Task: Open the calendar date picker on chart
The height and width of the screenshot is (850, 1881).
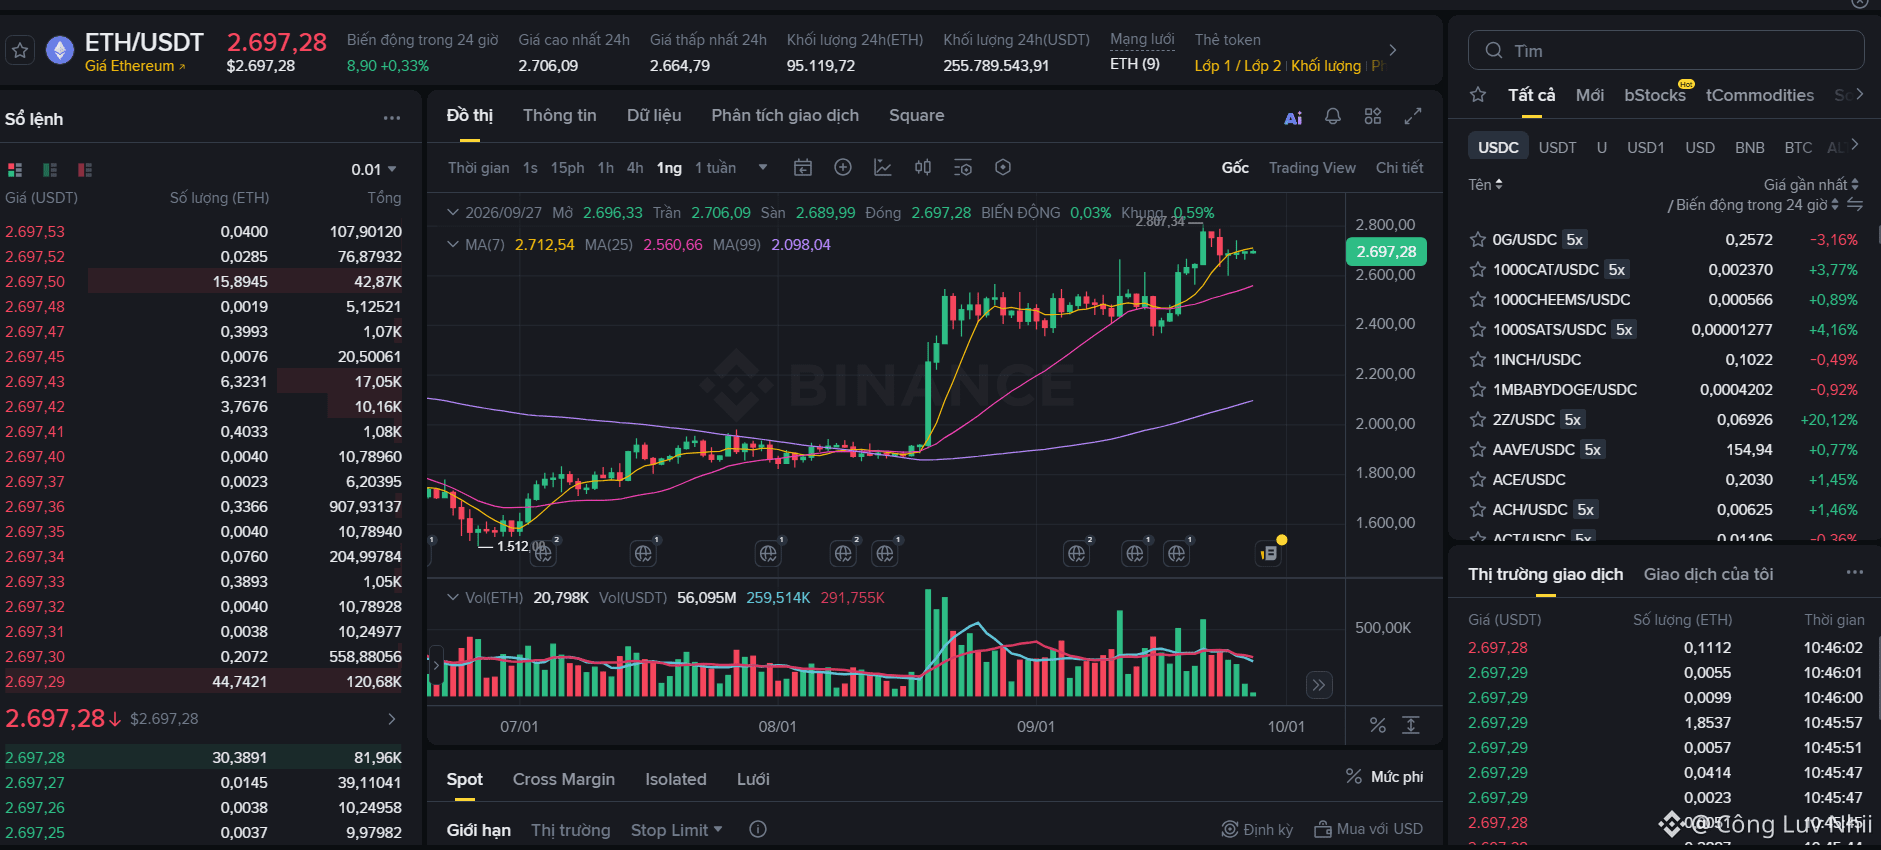Action: 803,168
